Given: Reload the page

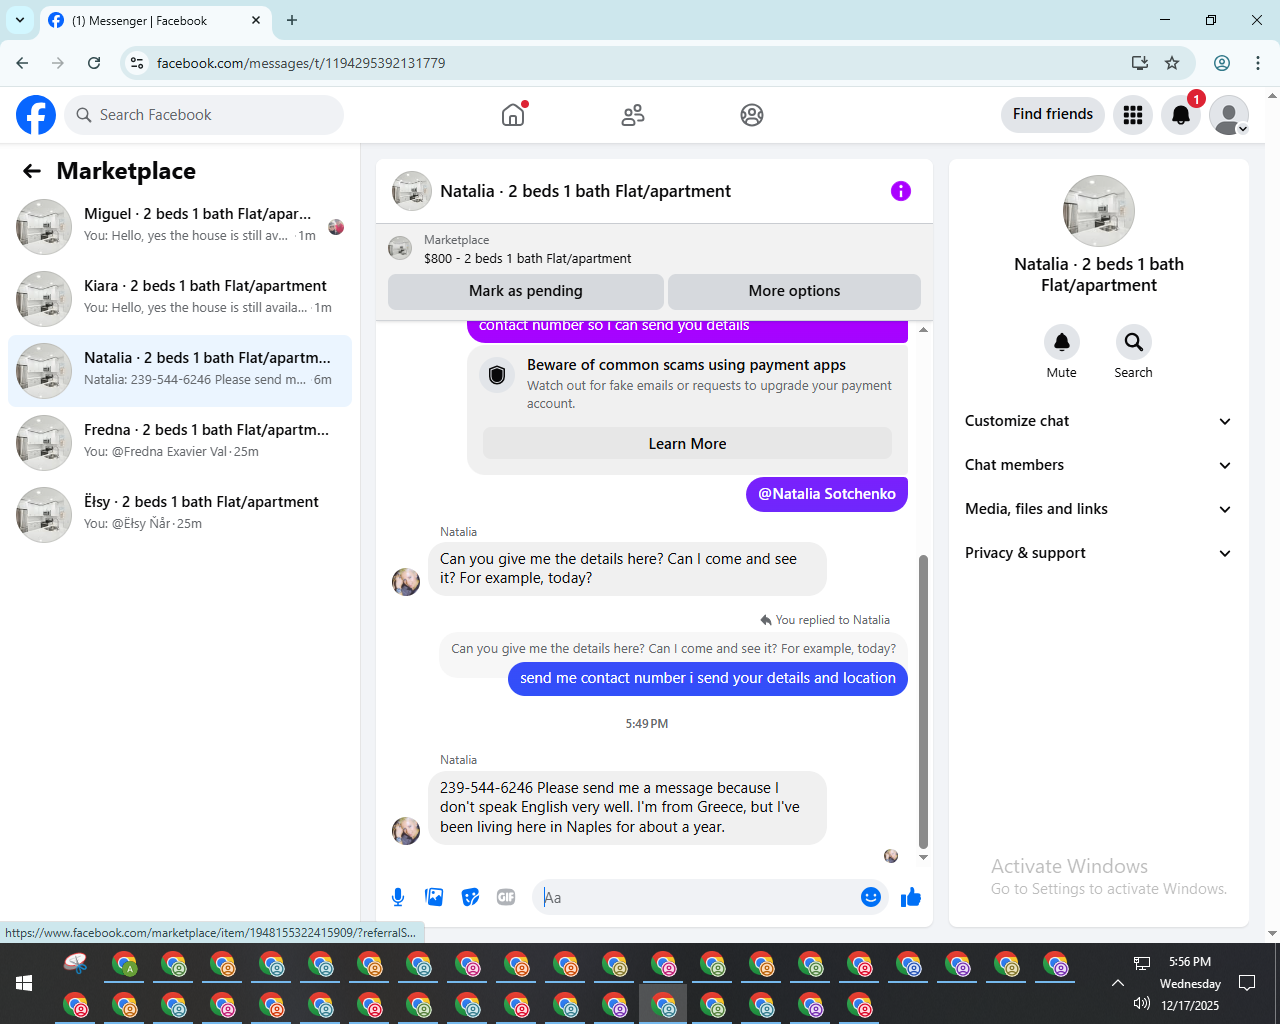Looking at the screenshot, I should click(94, 63).
